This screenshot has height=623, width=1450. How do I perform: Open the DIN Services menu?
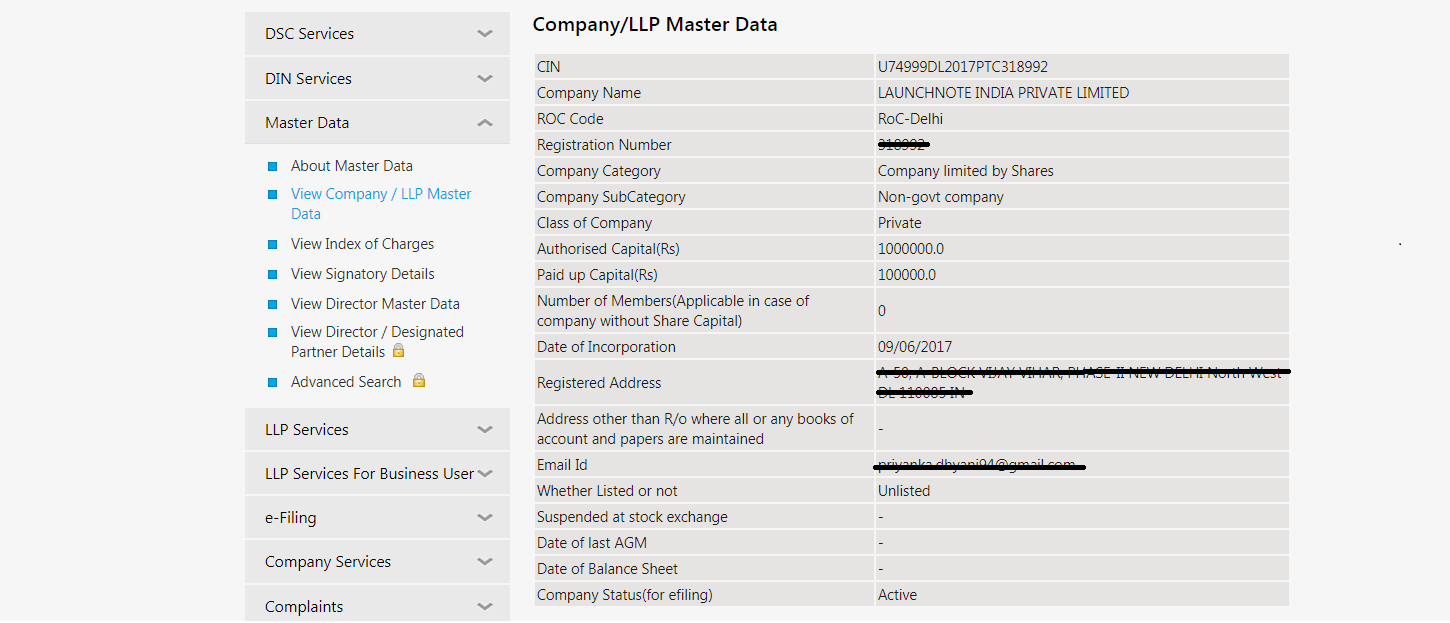pos(377,79)
